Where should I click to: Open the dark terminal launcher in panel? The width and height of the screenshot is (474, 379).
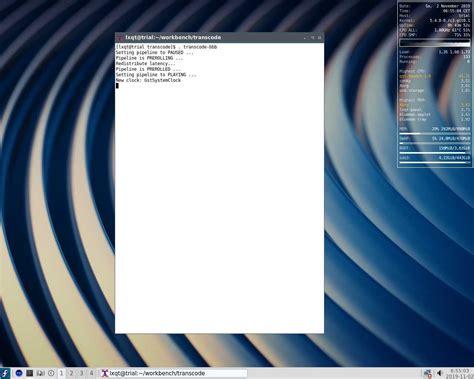click(30, 373)
